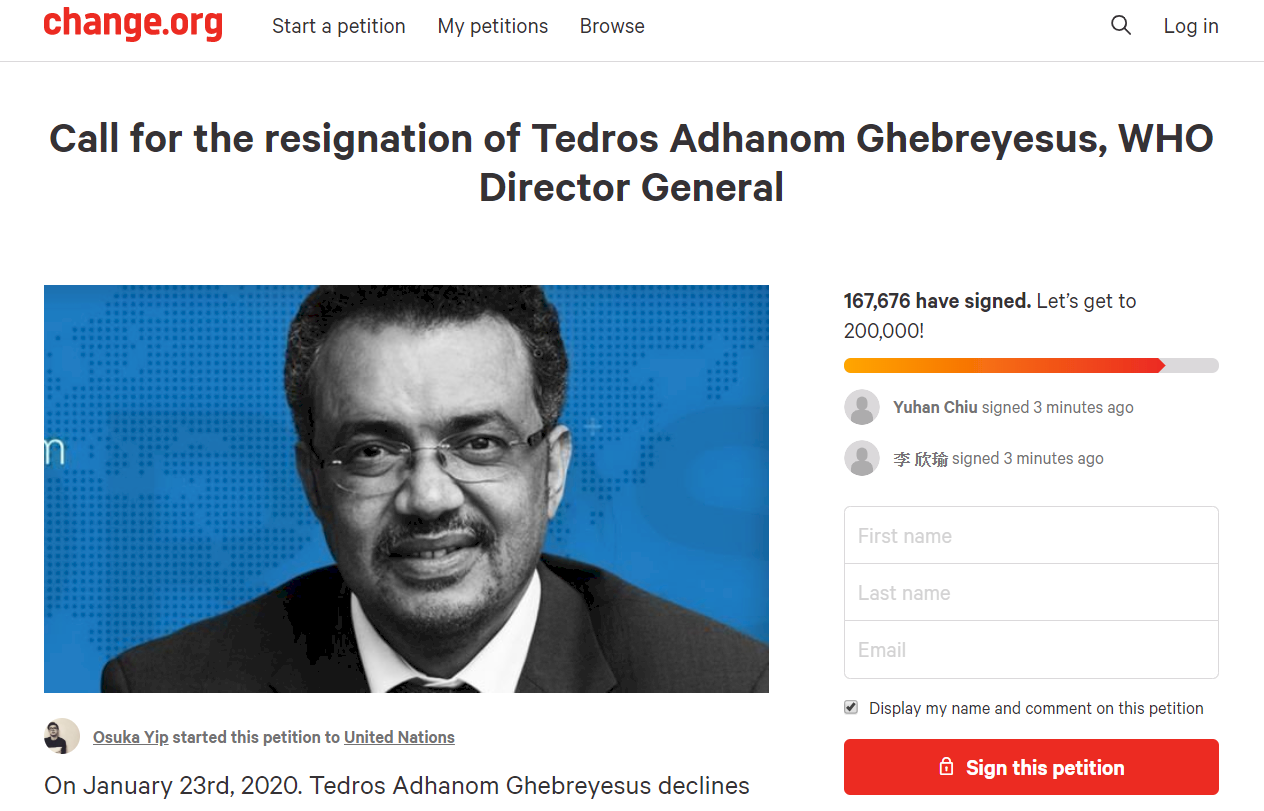Image resolution: width=1264 pixels, height=811 pixels.
Task: Click the petition title heading
Action: tap(631, 162)
